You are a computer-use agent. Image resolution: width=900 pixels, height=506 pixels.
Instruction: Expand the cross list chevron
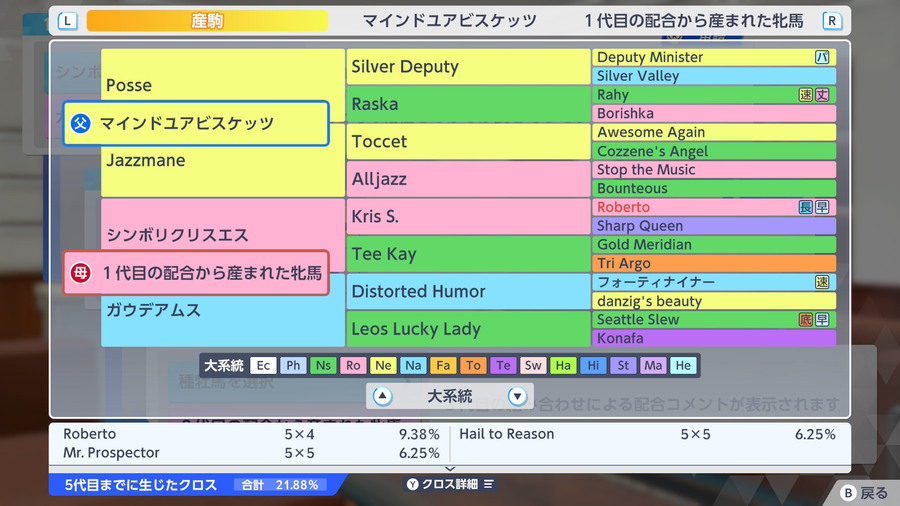(x=450, y=469)
